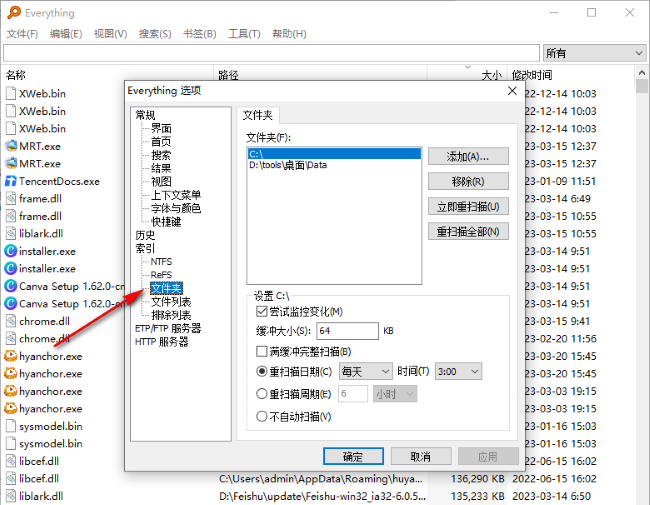Expand the 所有 filter dropdown
Viewport: 650px width, 505px height.
594,53
